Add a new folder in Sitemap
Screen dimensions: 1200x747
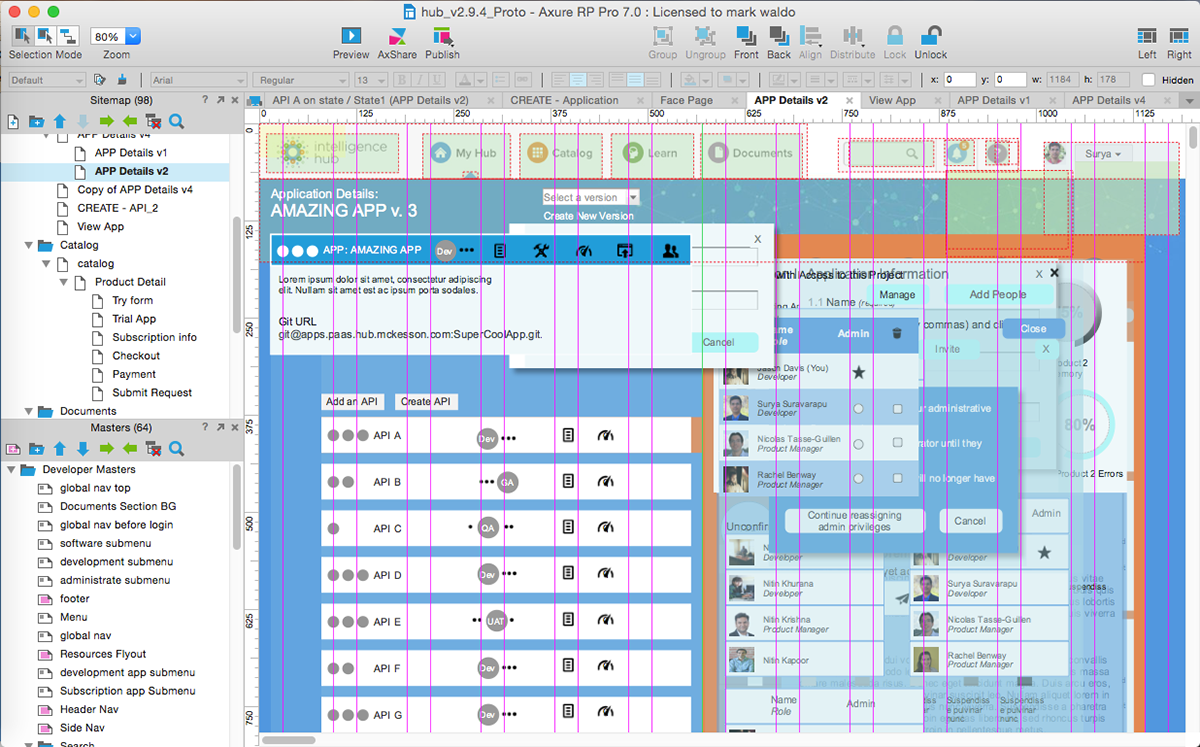tap(36, 122)
